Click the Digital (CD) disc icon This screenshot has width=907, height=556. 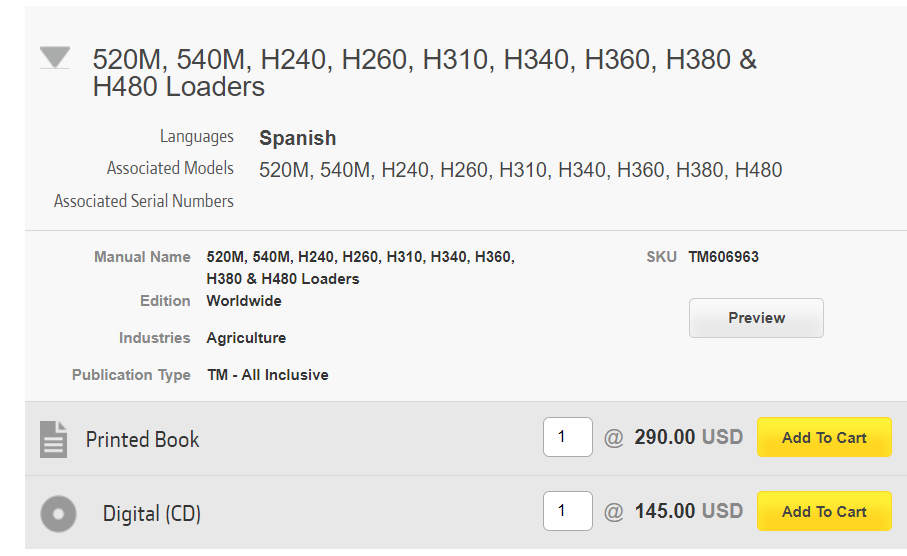[x=58, y=514]
